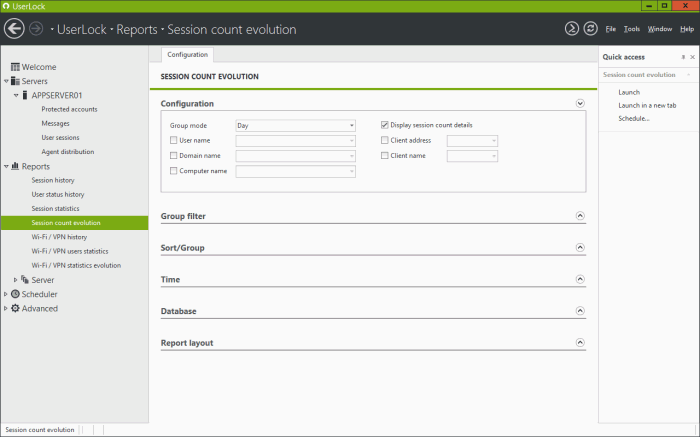700x437 pixels.
Task: Open the Window menu
Action: click(660, 29)
